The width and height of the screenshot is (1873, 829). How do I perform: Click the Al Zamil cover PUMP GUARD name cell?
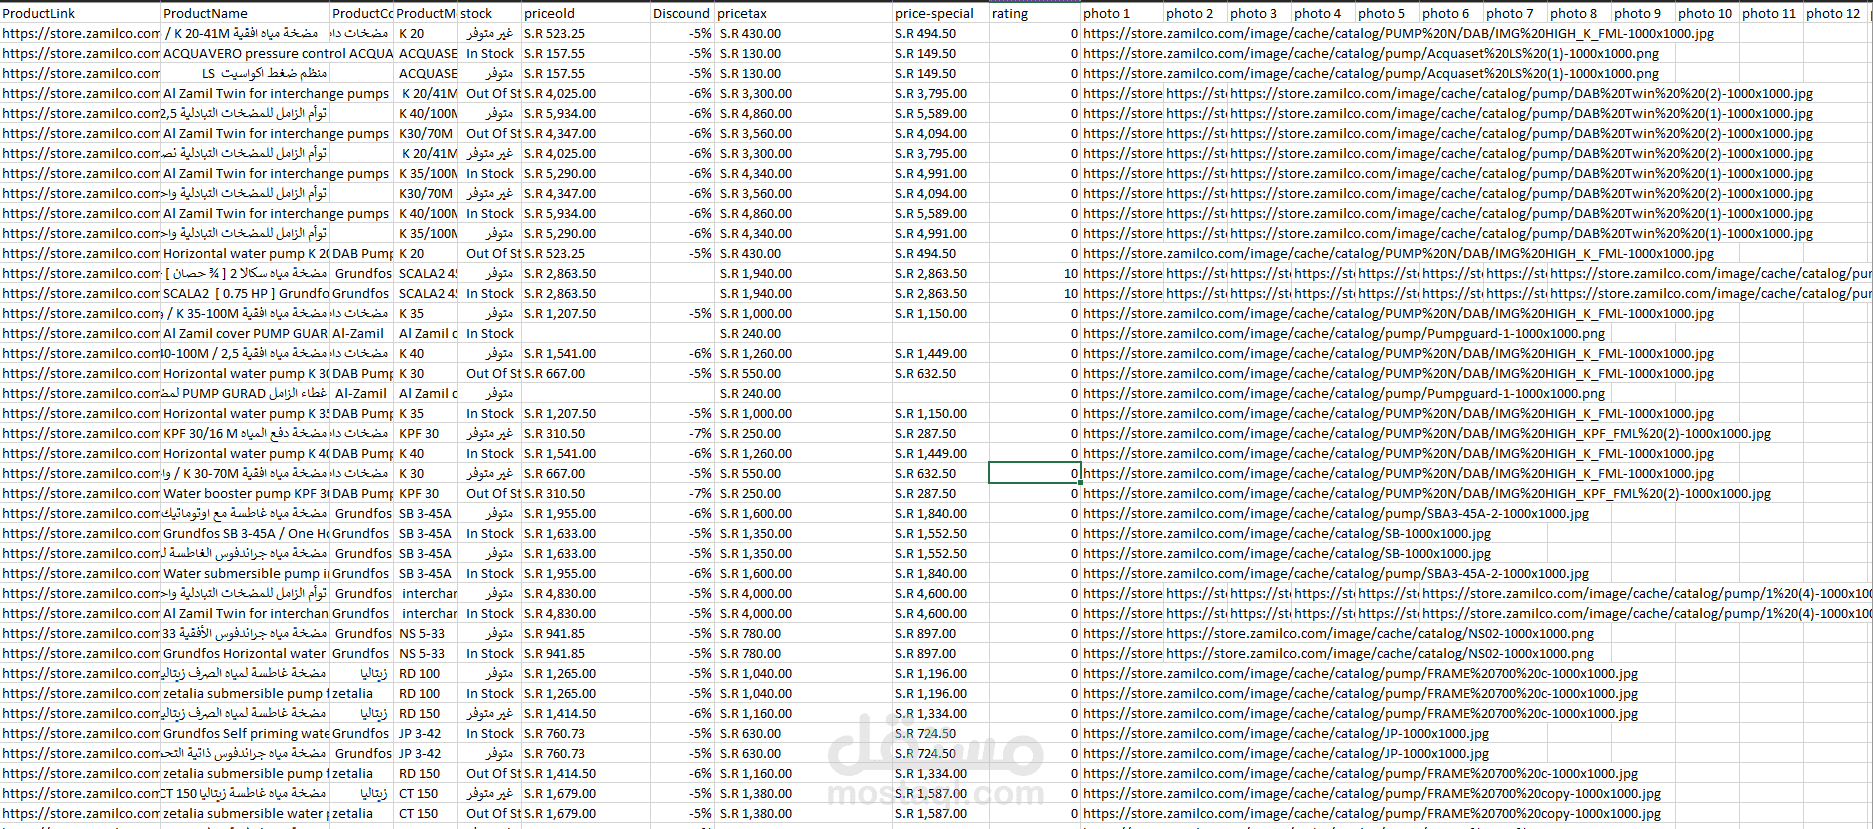(x=245, y=333)
